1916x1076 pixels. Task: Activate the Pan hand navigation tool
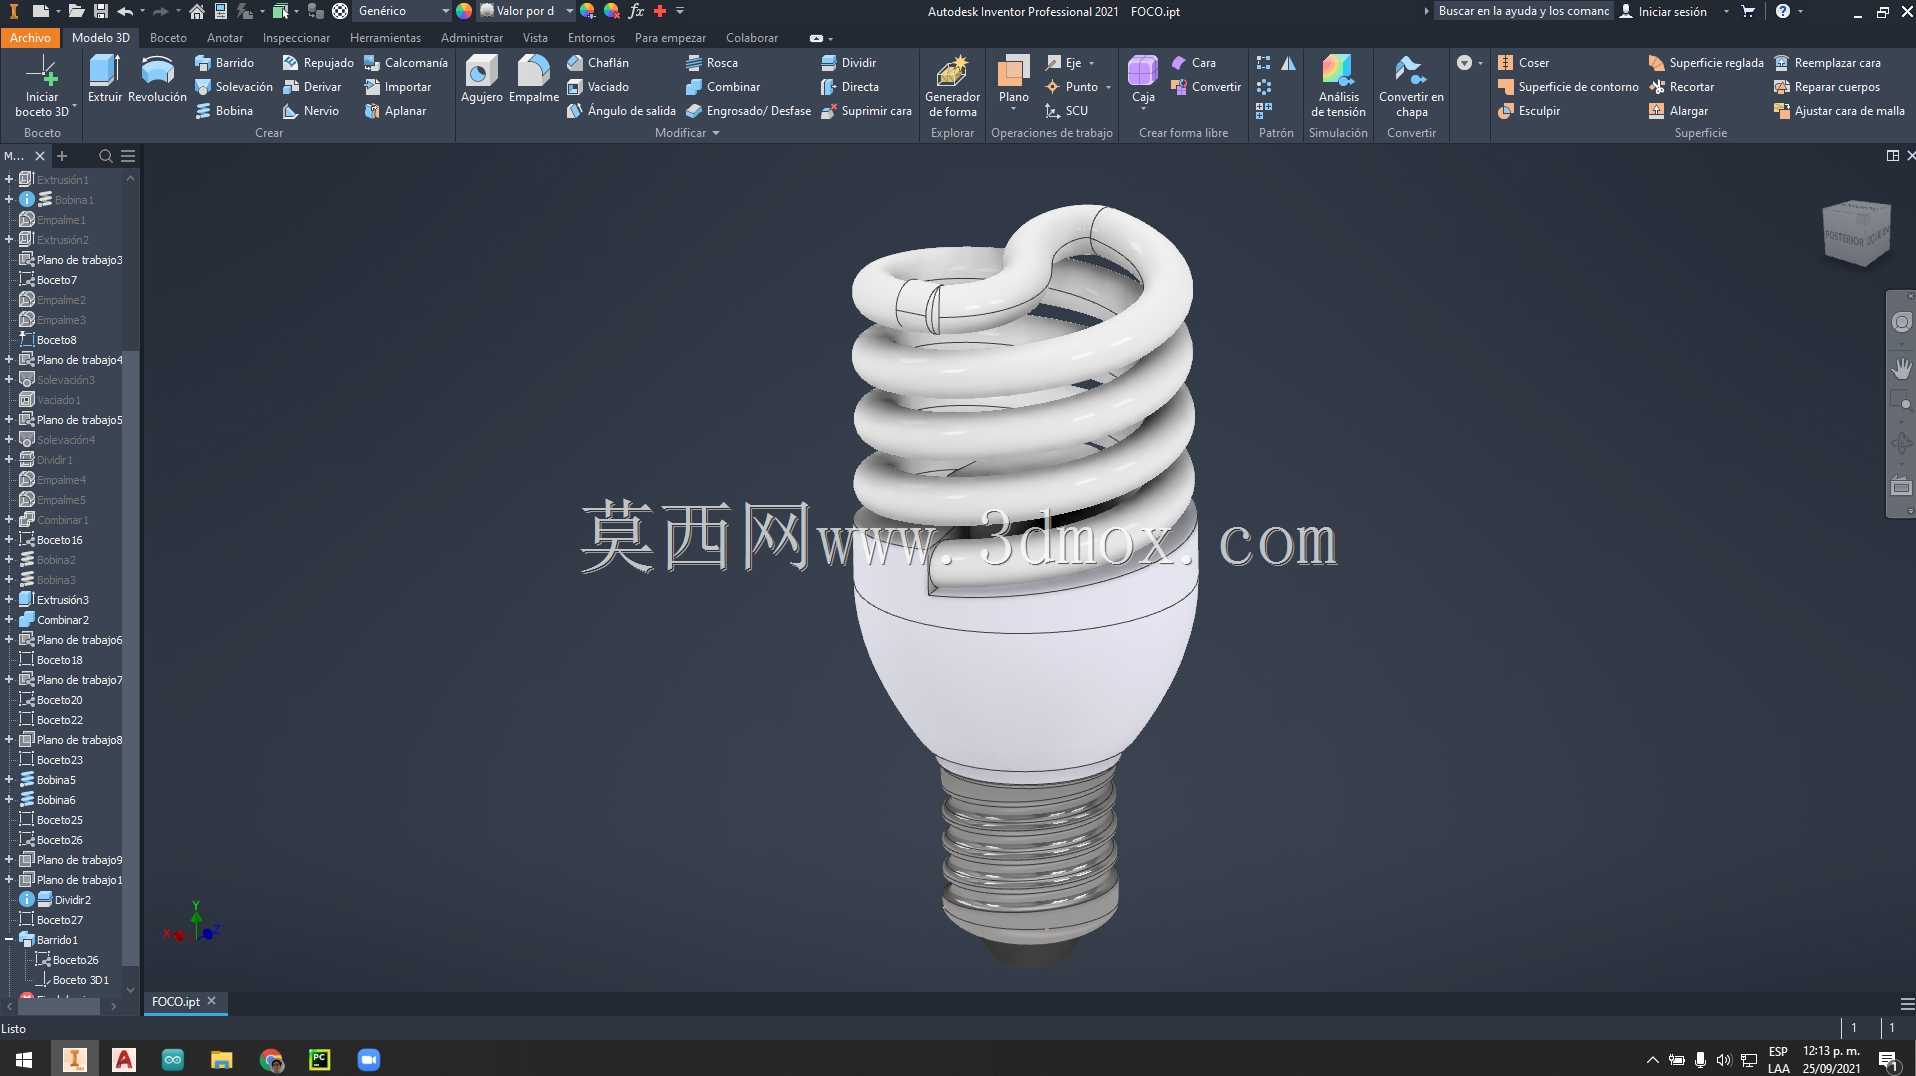[x=1901, y=368]
